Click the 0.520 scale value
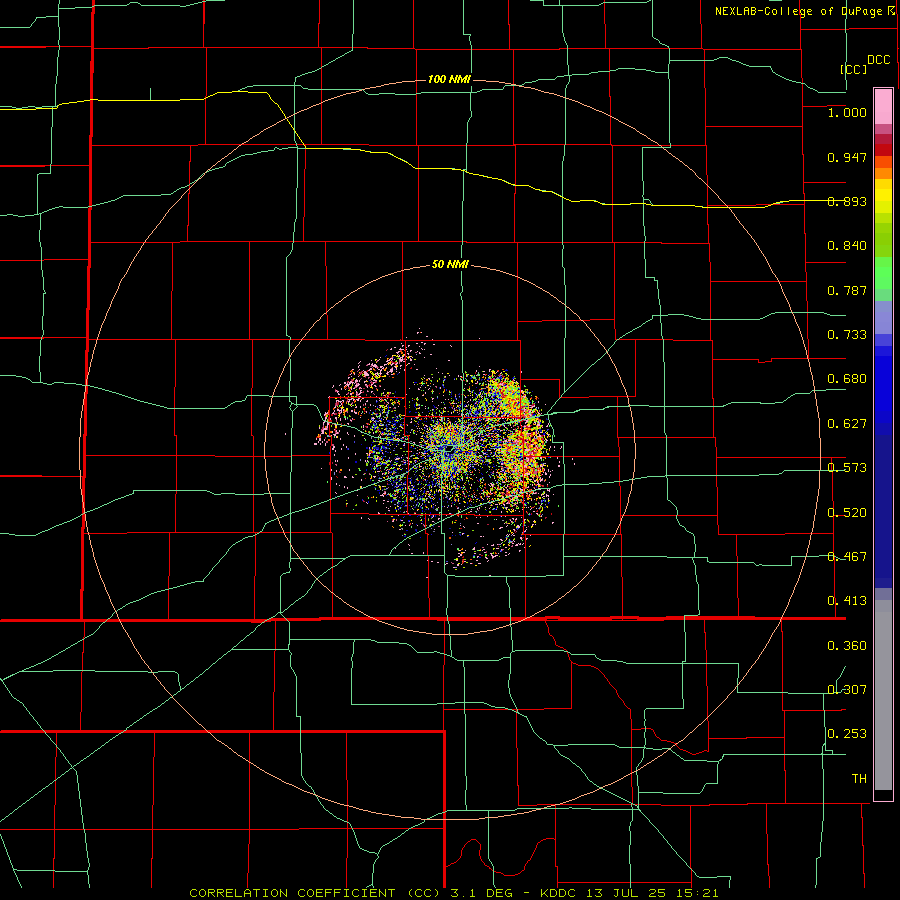The width and height of the screenshot is (900, 900). (x=847, y=513)
